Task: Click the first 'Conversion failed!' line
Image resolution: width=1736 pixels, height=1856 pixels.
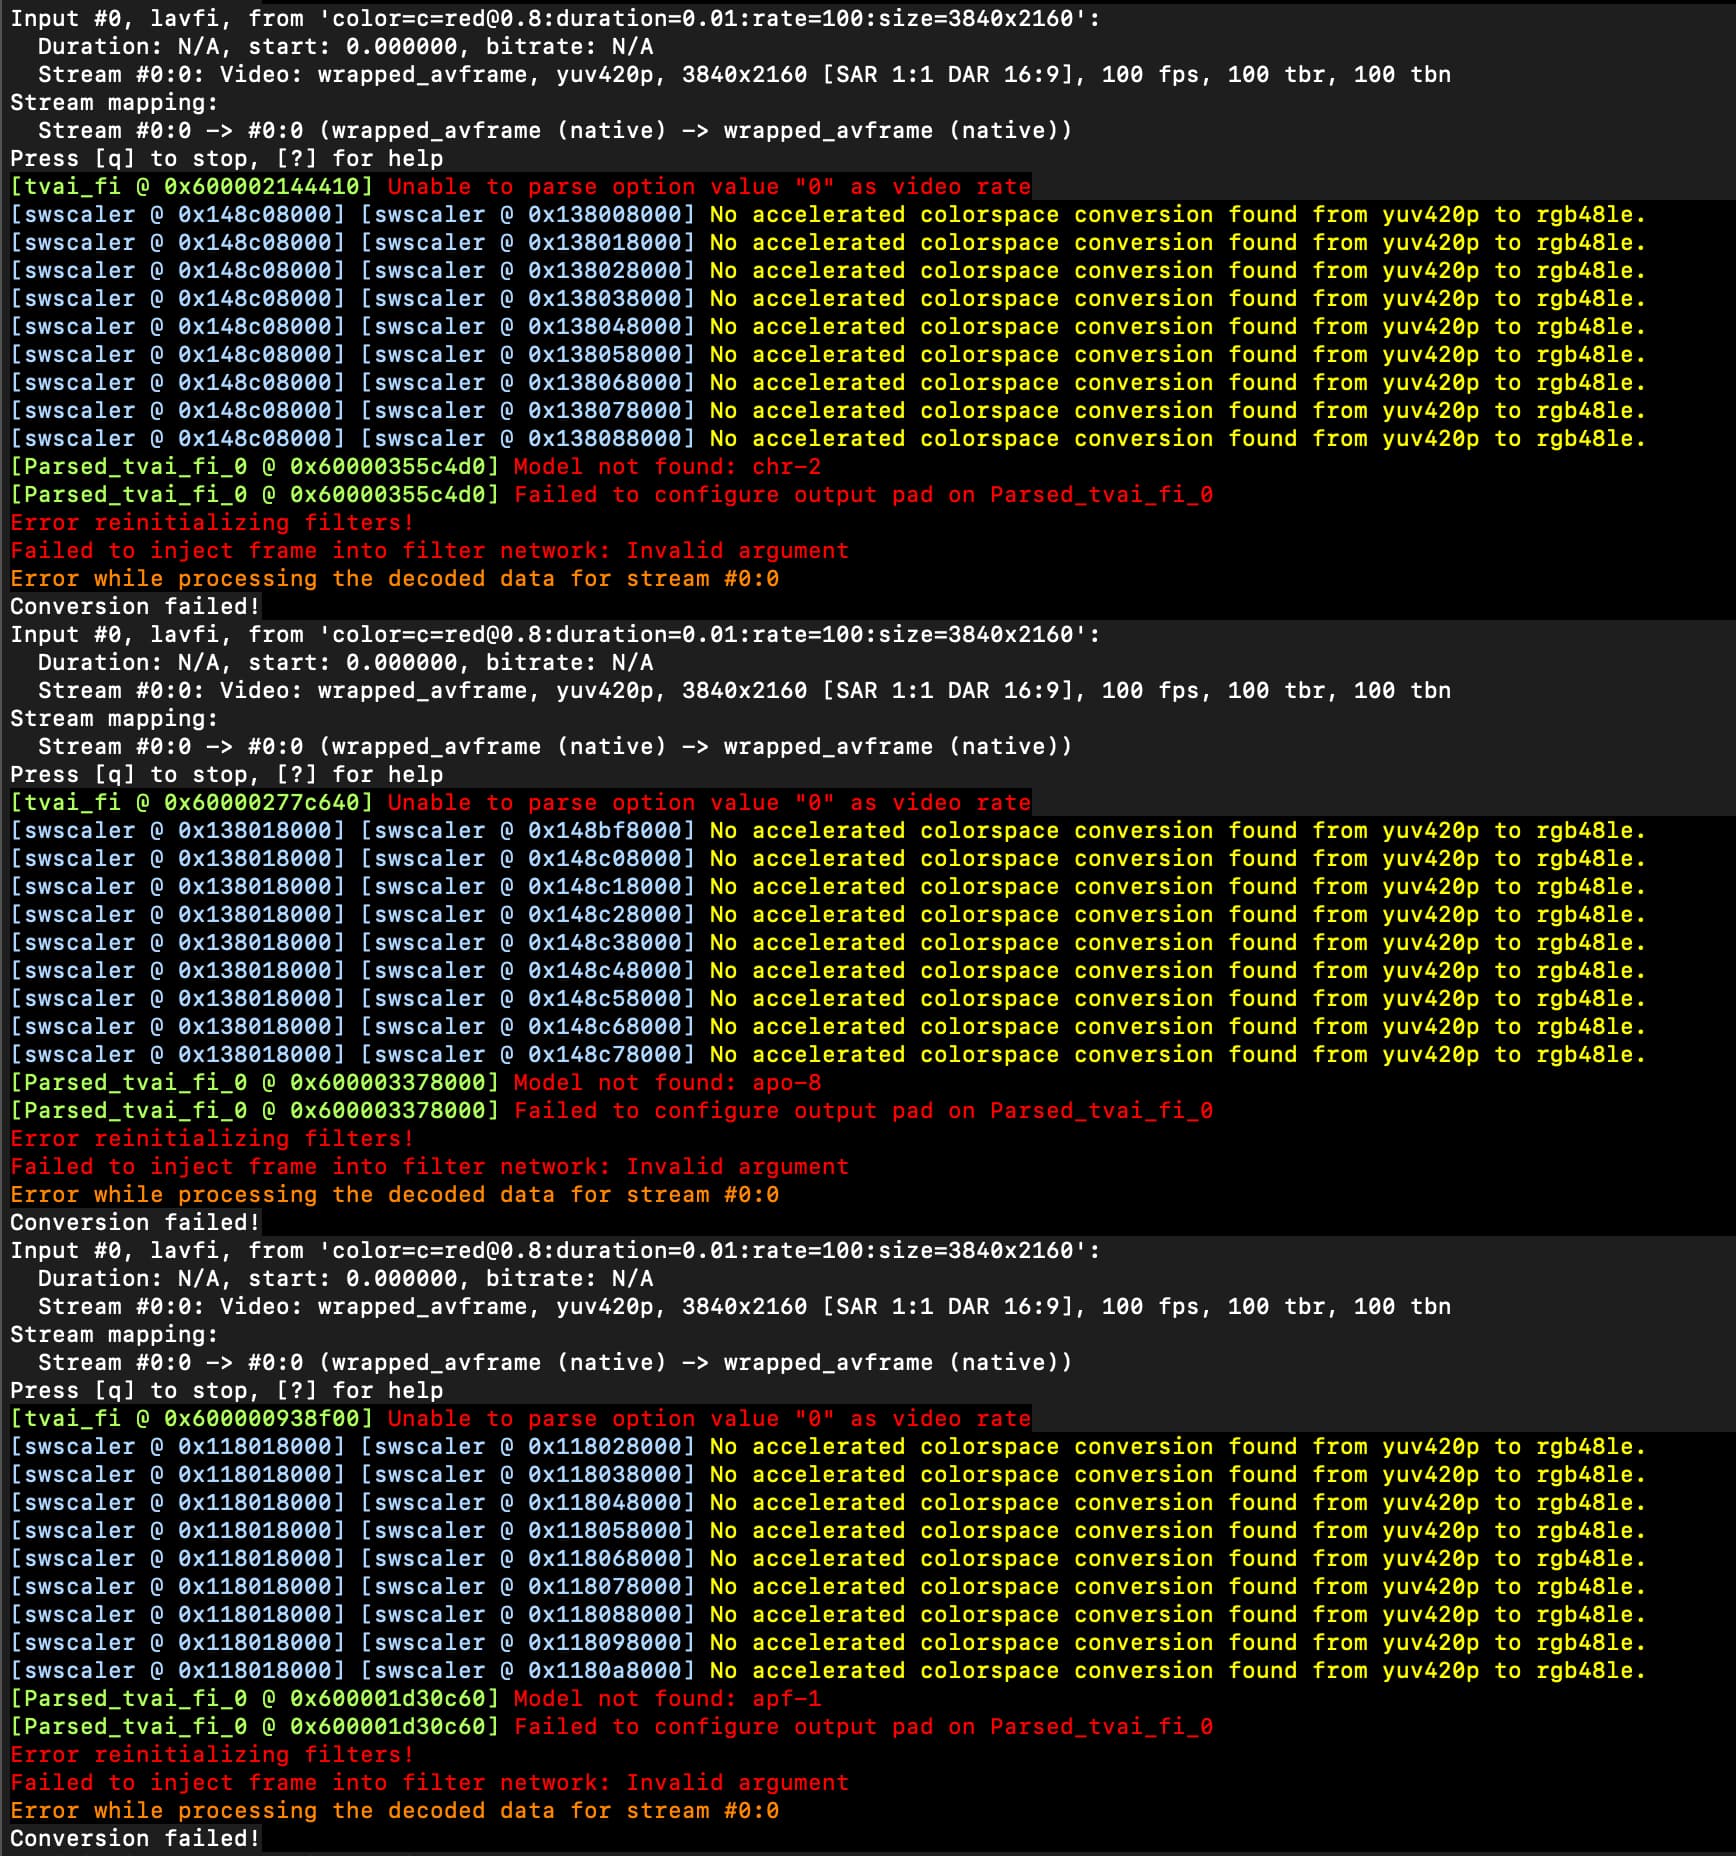Action: point(135,605)
